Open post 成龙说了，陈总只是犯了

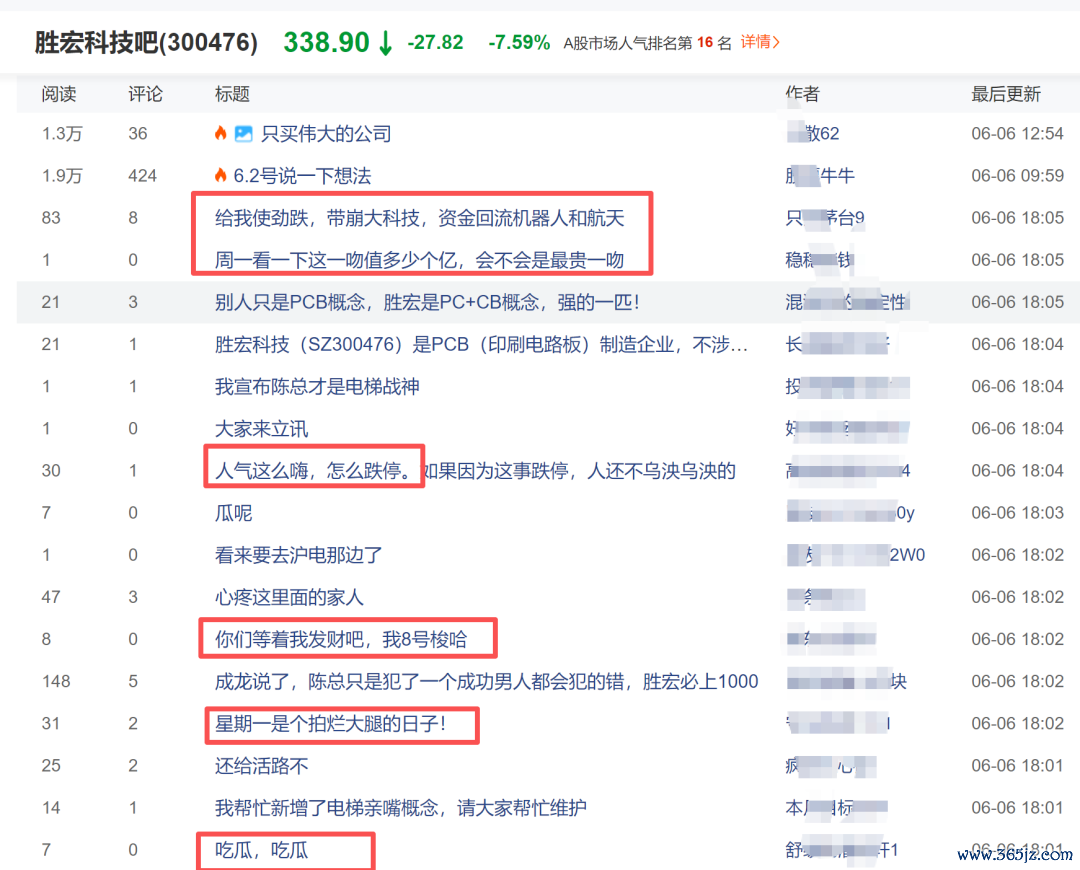[486, 681]
